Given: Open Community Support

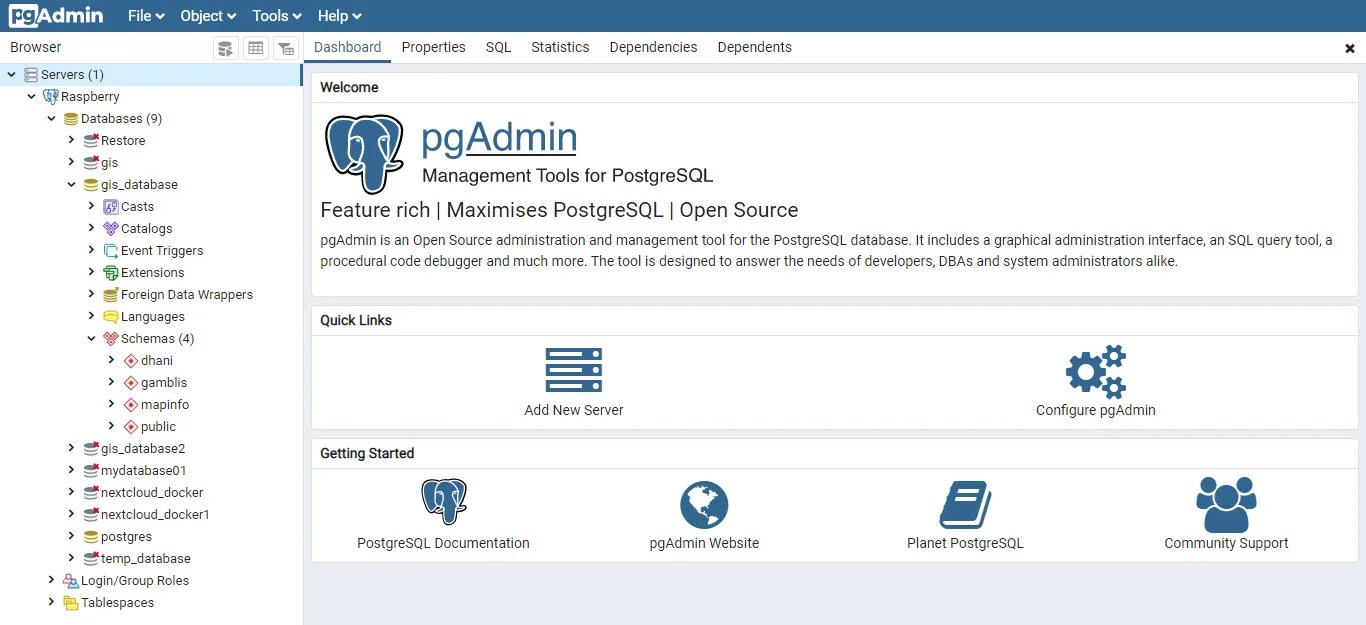Looking at the screenshot, I should point(1225,501).
